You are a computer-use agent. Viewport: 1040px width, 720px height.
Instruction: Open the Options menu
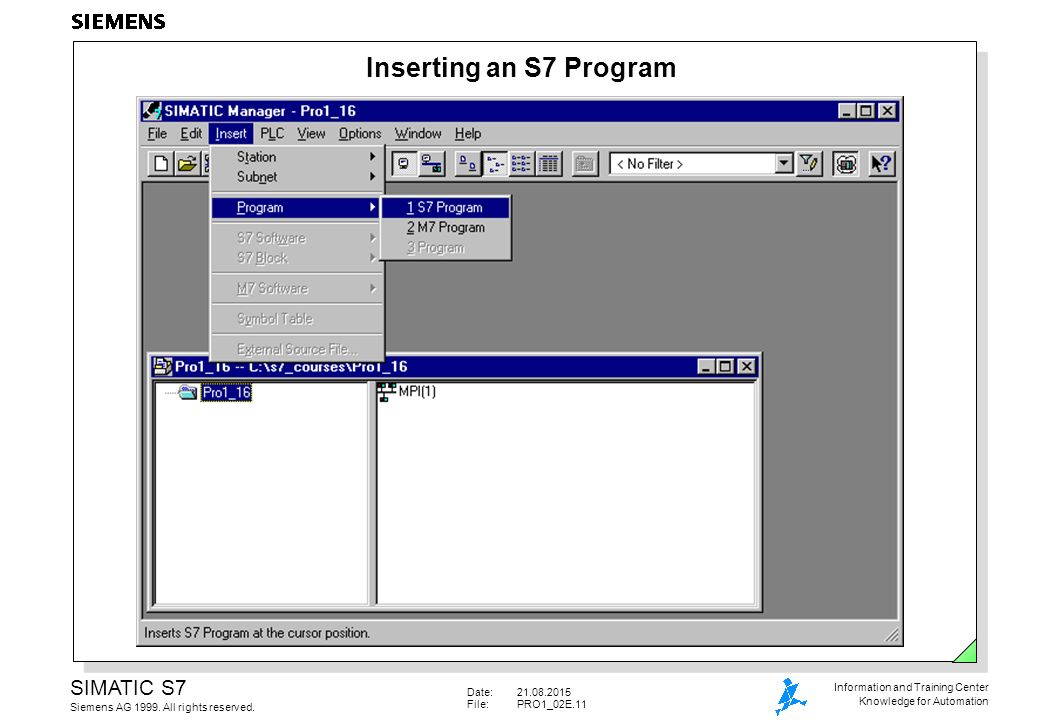click(x=360, y=133)
